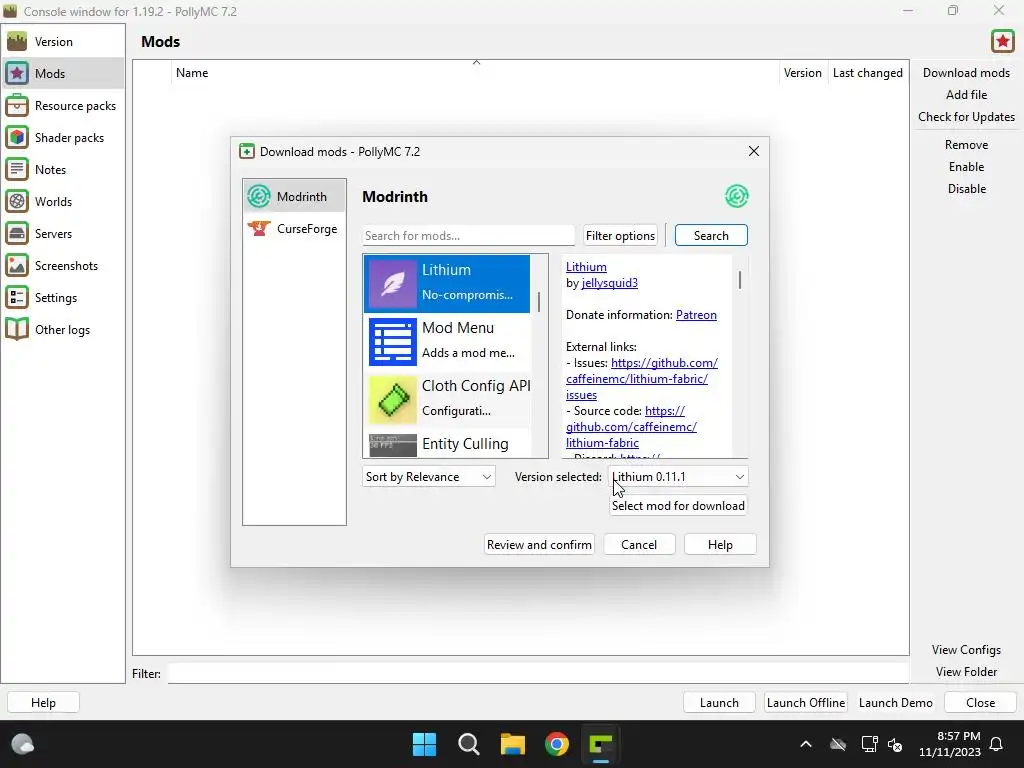Click the bottom-left Help button
Screen dimensions: 1024x768
[x=43, y=703]
